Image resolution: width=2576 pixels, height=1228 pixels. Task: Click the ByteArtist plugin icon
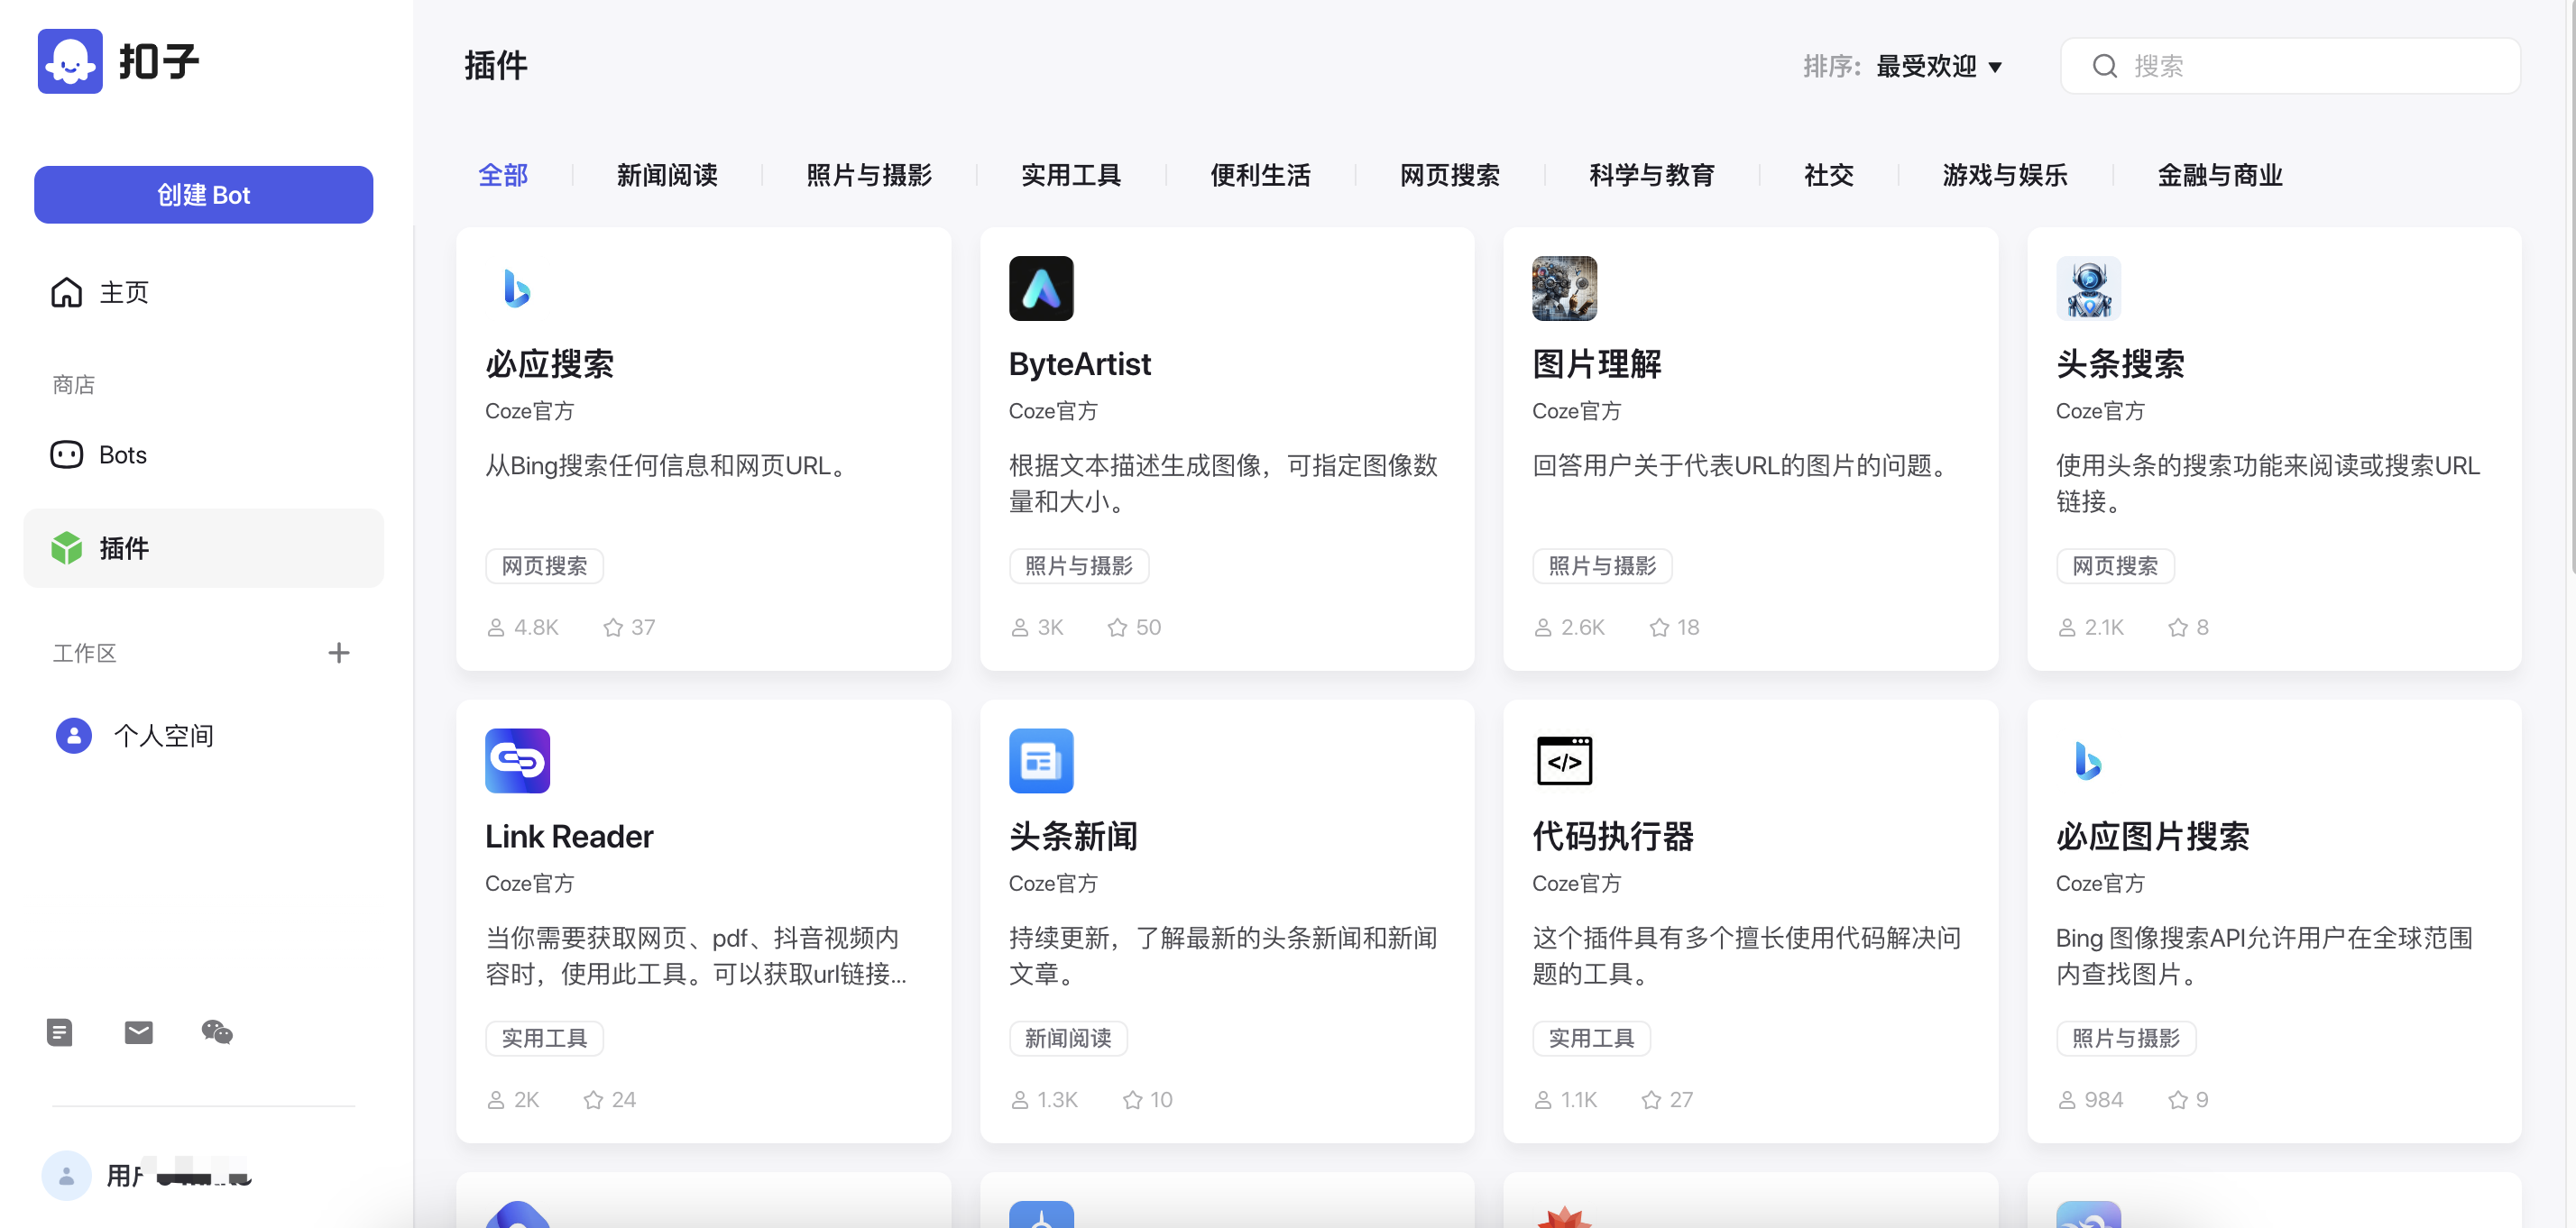tap(1040, 289)
